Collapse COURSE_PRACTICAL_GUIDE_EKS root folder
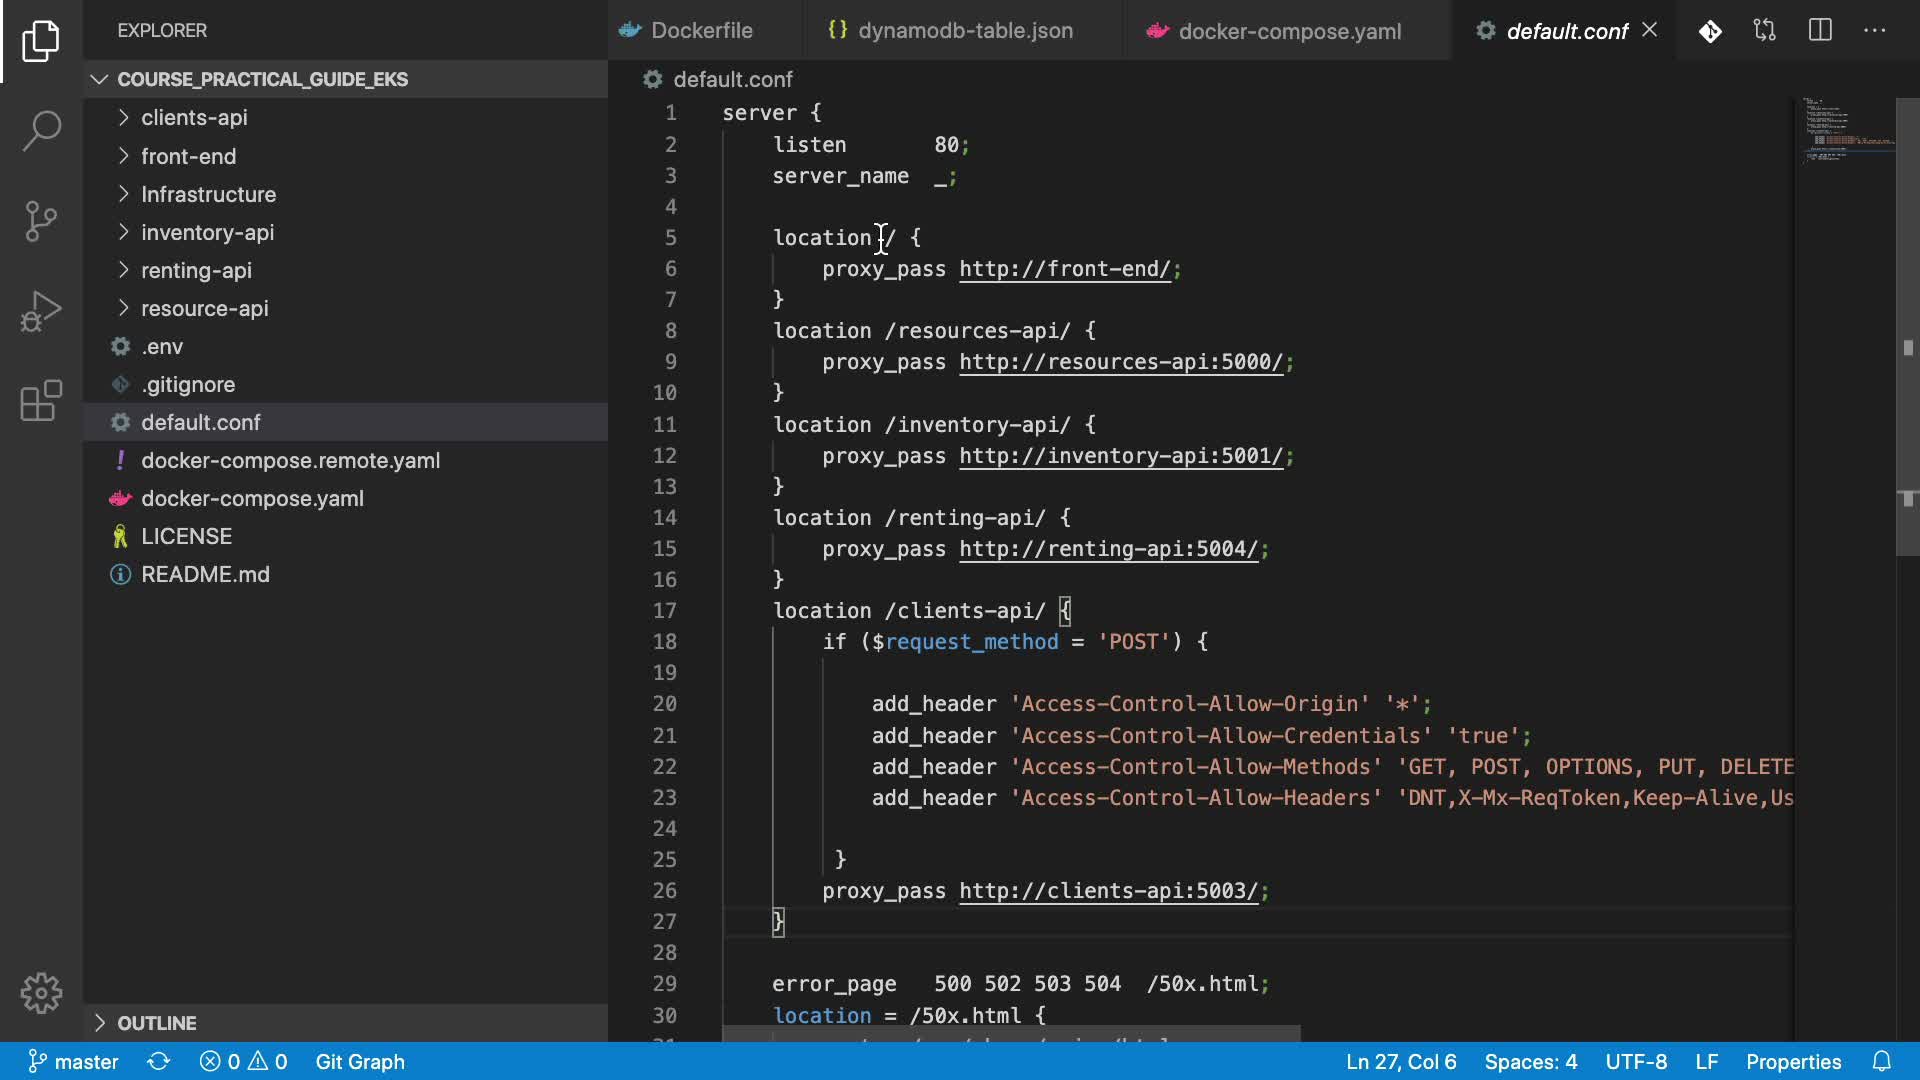Screen dimensions: 1920x1080 pyautogui.click(x=262, y=79)
